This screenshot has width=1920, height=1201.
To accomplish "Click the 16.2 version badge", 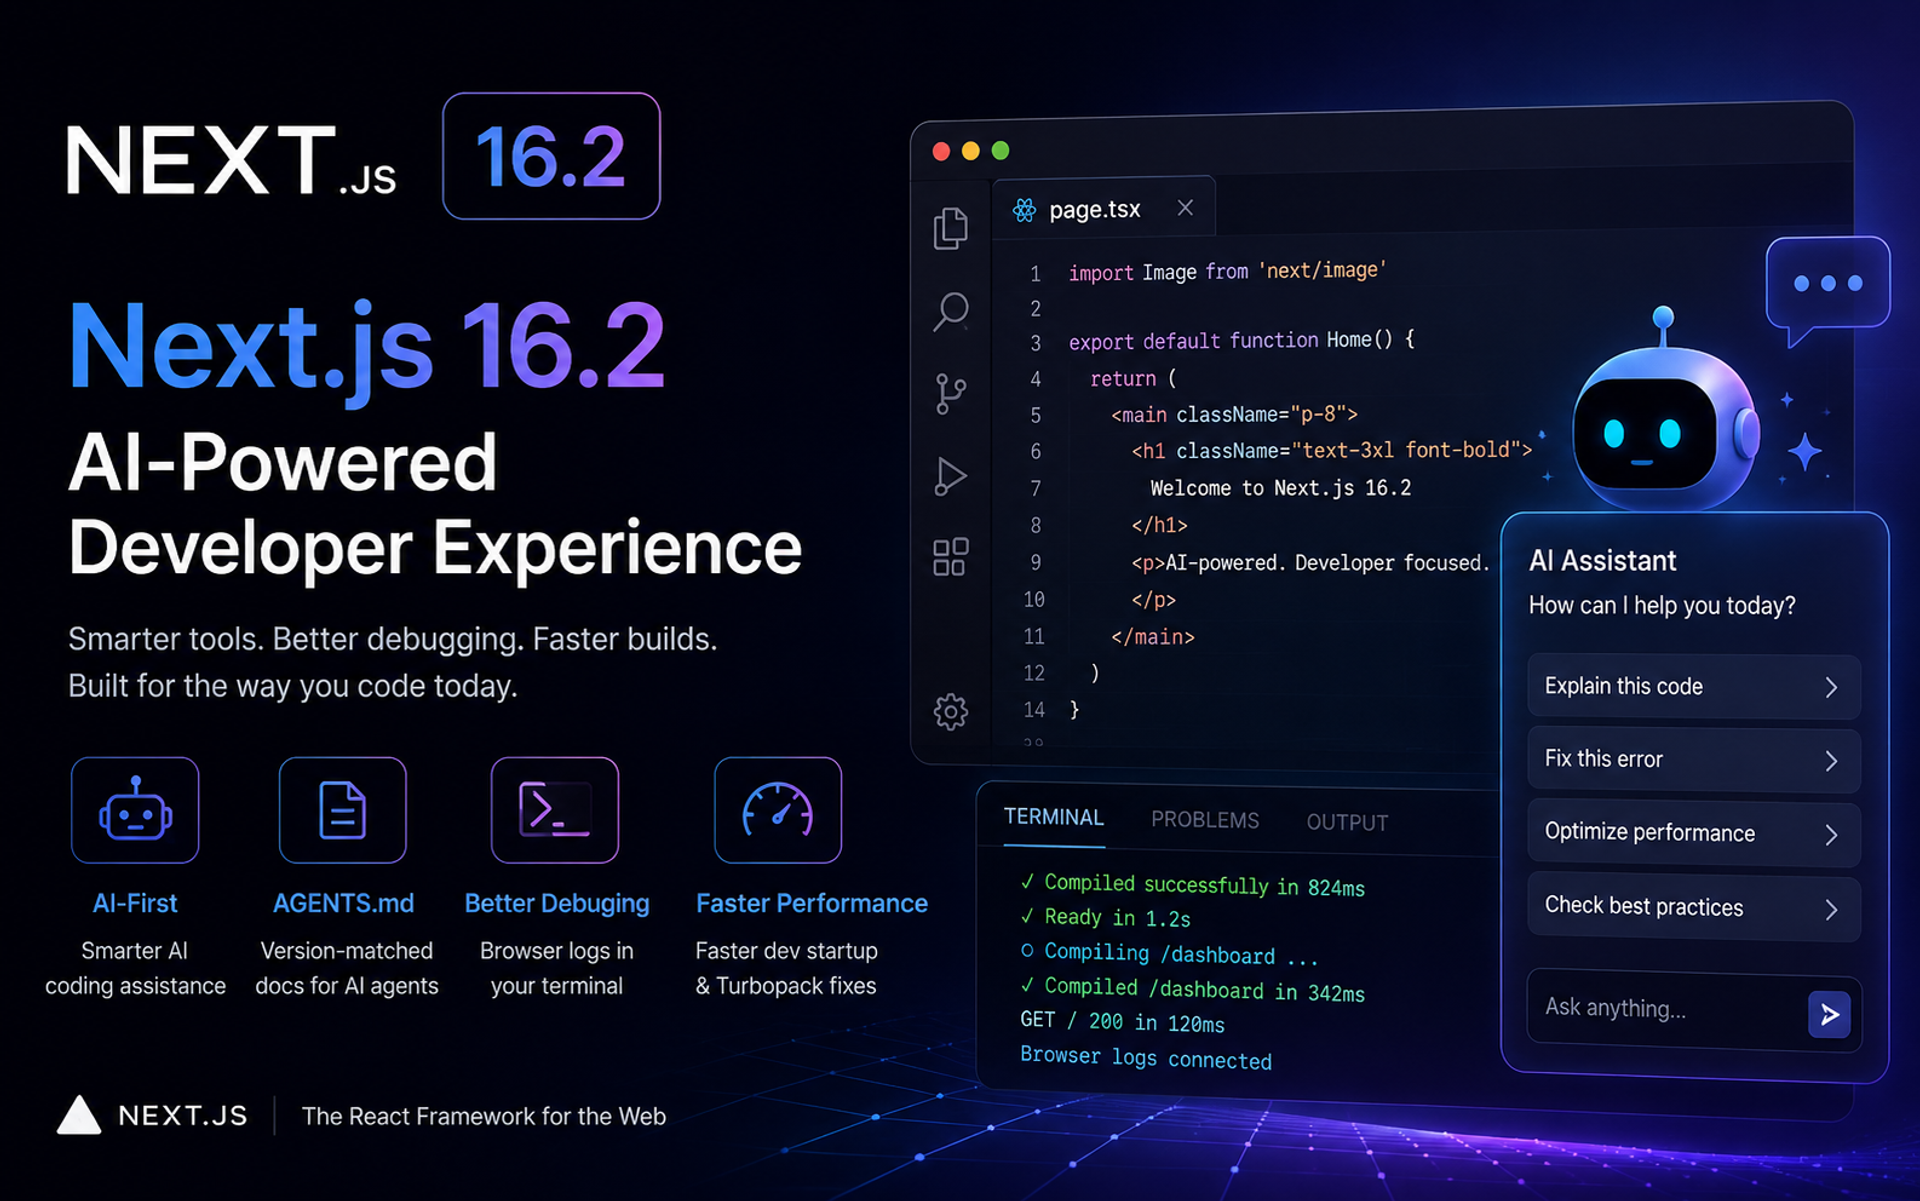I will (x=552, y=156).
